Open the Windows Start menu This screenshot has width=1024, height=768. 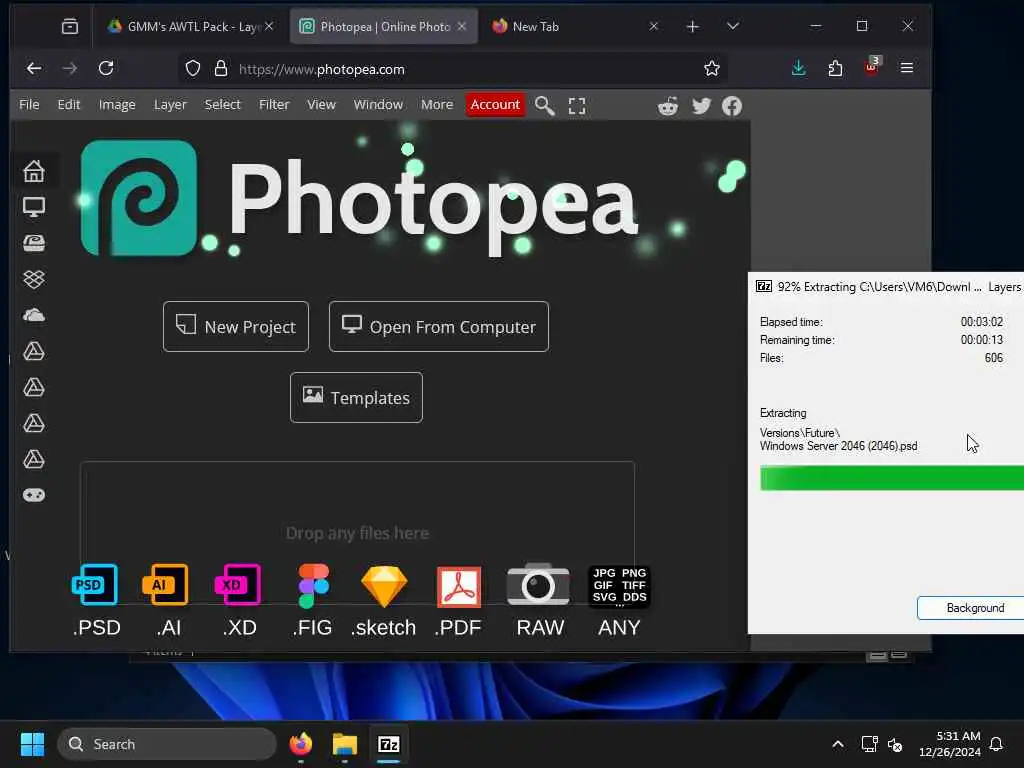[x=32, y=744]
